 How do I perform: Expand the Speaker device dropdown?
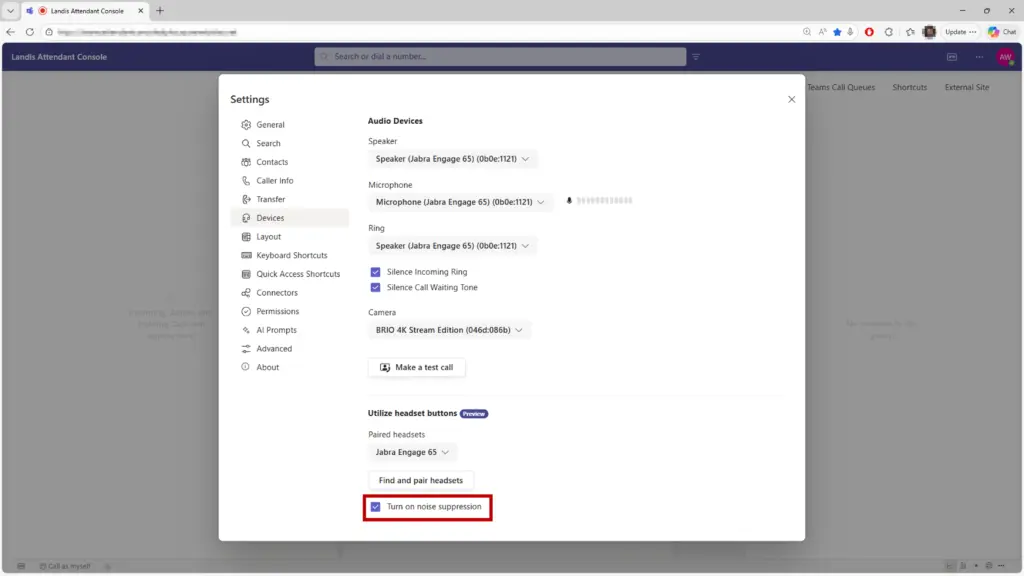[x=453, y=159]
